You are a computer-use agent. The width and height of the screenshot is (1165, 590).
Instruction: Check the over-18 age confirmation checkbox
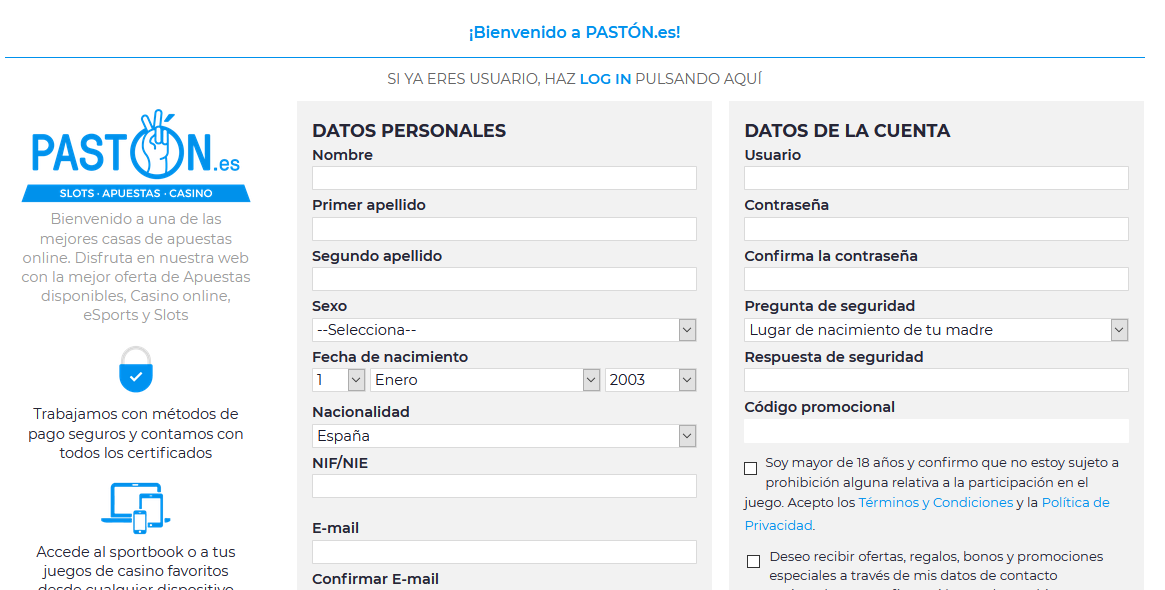click(x=750, y=468)
